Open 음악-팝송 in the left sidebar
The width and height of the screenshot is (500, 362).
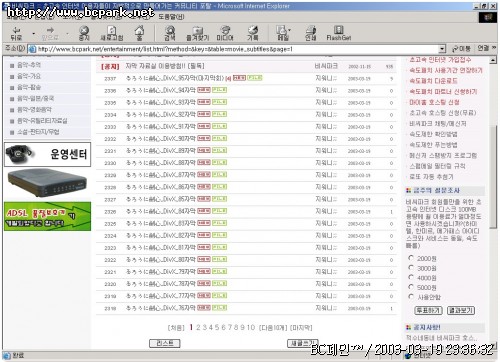coord(29,87)
